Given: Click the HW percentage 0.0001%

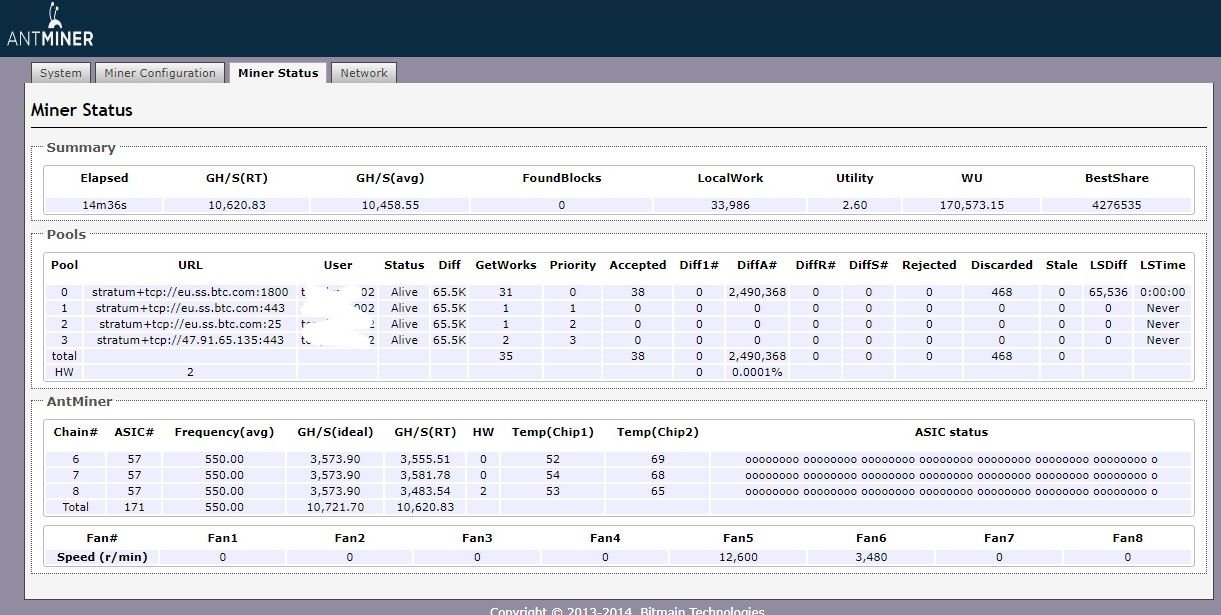Looking at the screenshot, I should (757, 372).
